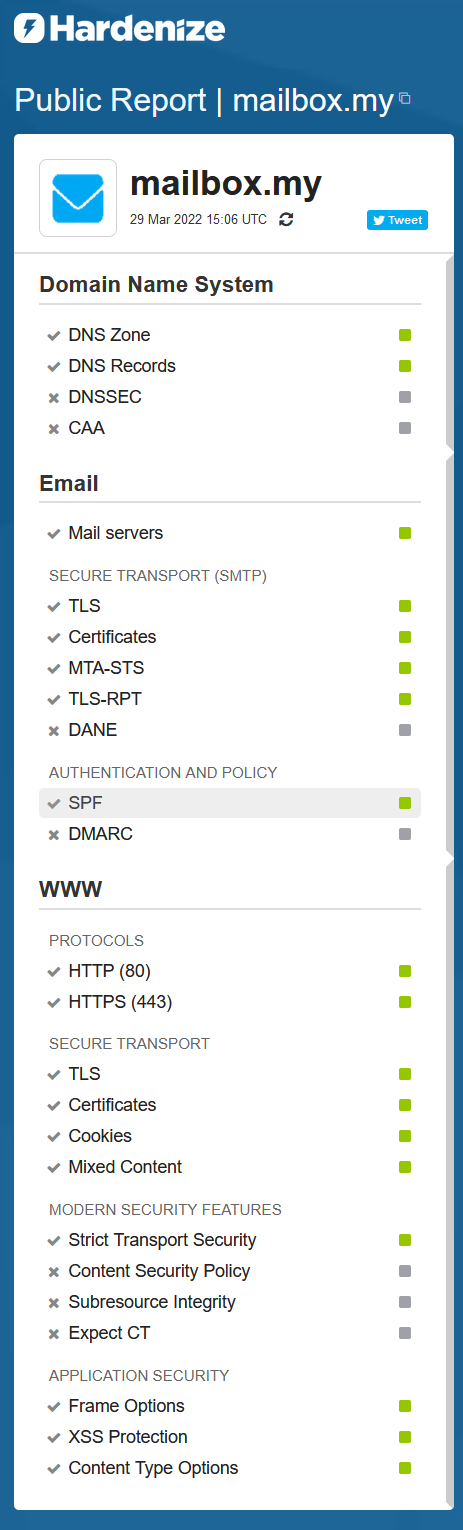Click the mailbox envelope thumbnail
Viewport: 463px width, 1530px height.
[78, 198]
